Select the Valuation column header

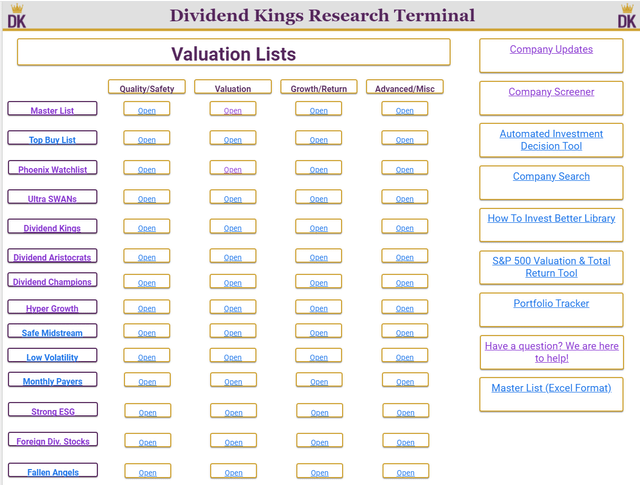(x=233, y=87)
